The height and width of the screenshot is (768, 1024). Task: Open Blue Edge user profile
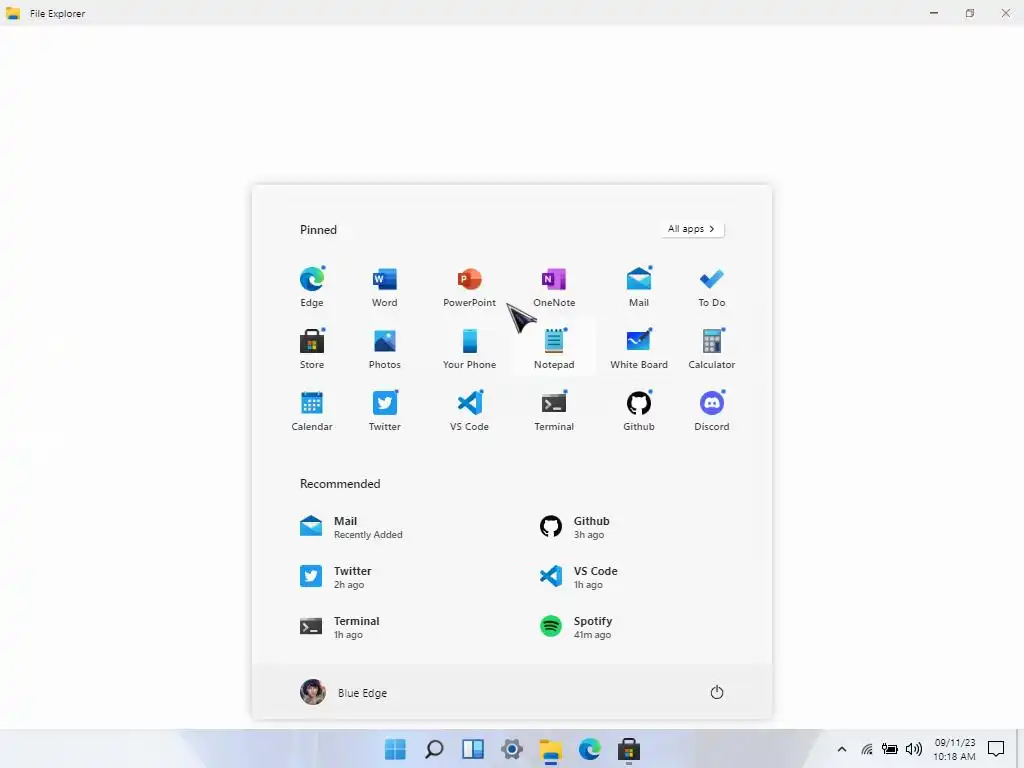pos(344,692)
